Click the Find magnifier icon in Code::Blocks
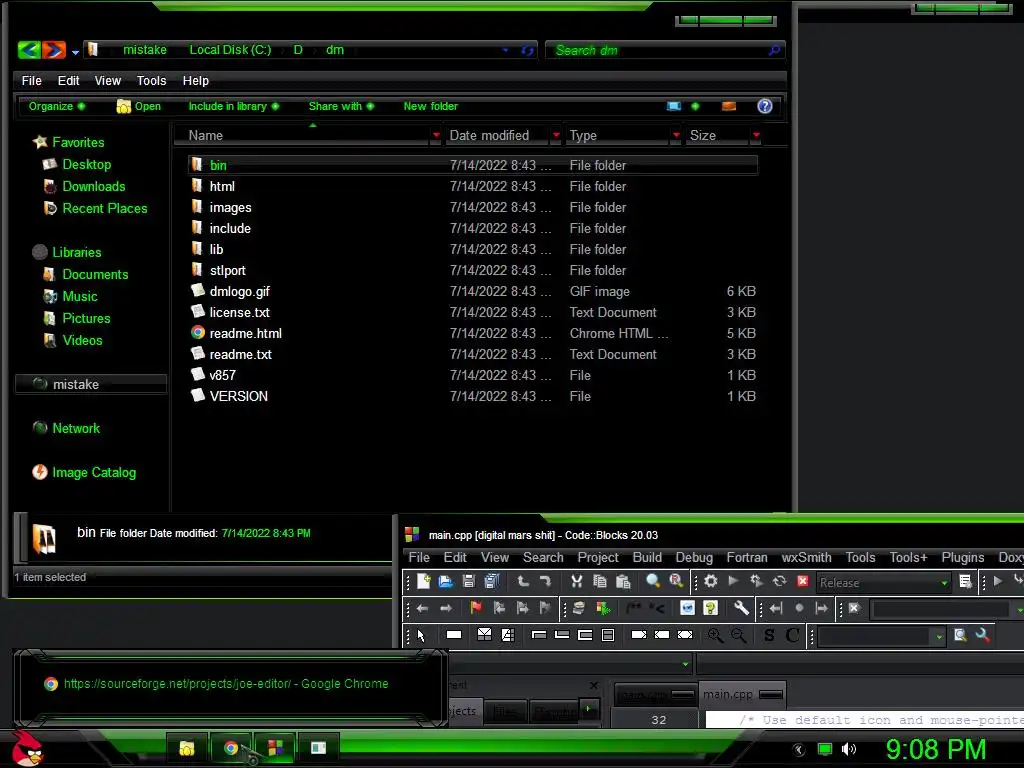The image size is (1024, 768). [652, 581]
